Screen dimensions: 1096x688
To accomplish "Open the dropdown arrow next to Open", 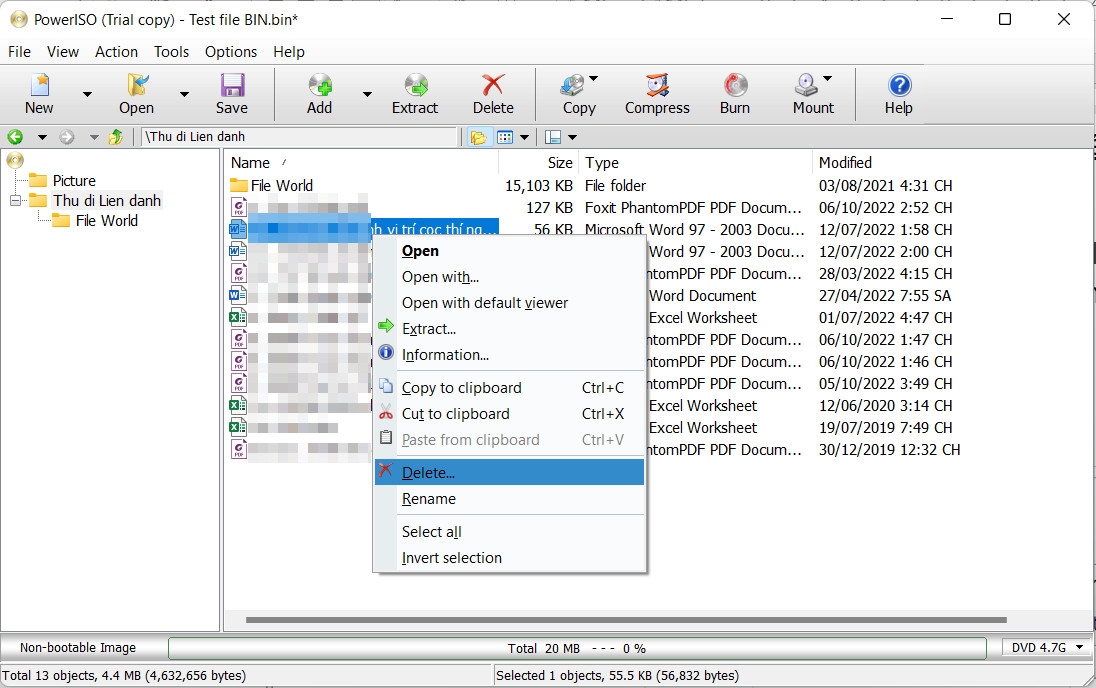I will point(185,94).
